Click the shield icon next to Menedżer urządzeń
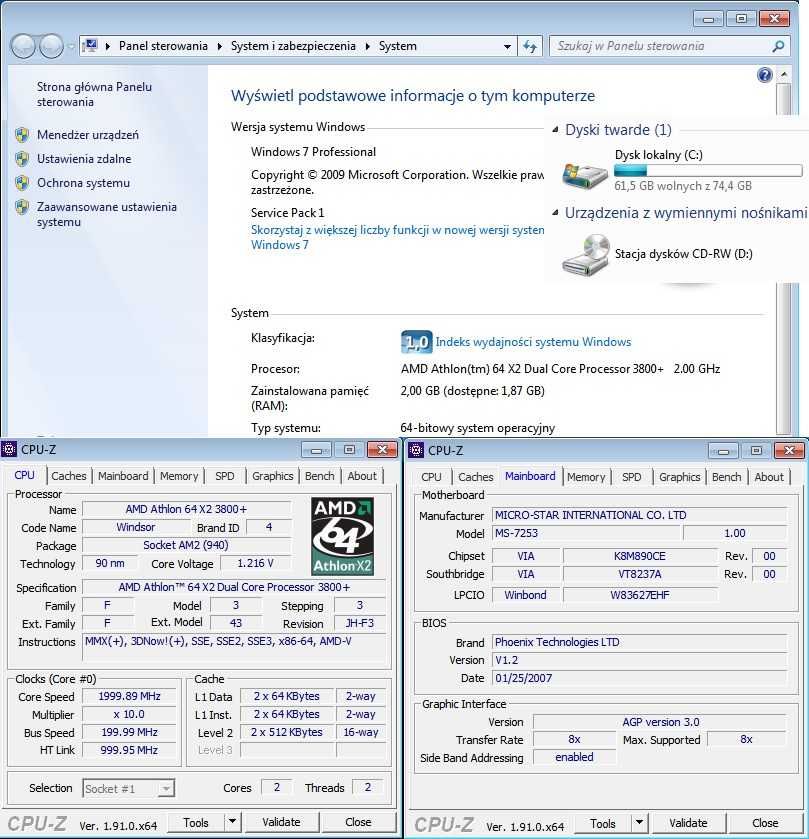The image size is (809, 839). pos(22,135)
